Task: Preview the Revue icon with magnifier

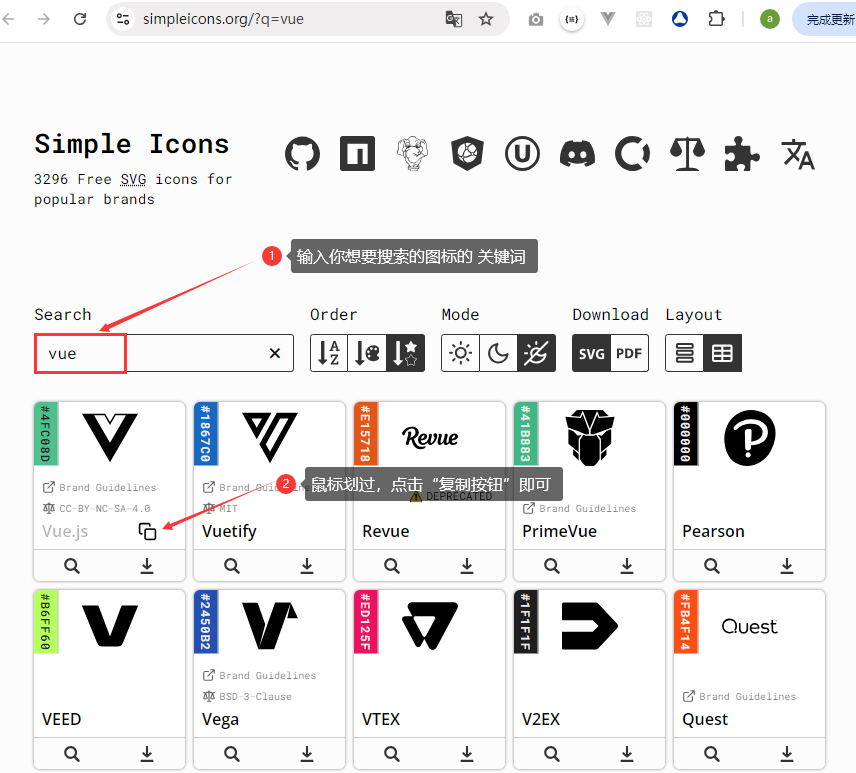Action: [391, 566]
